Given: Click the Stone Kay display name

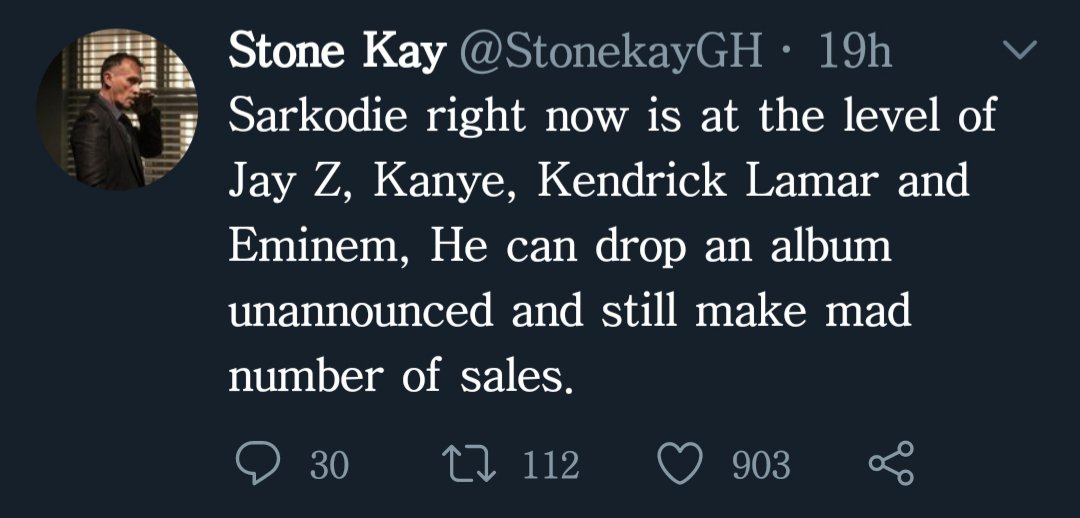Looking at the screenshot, I should point(336,52).
